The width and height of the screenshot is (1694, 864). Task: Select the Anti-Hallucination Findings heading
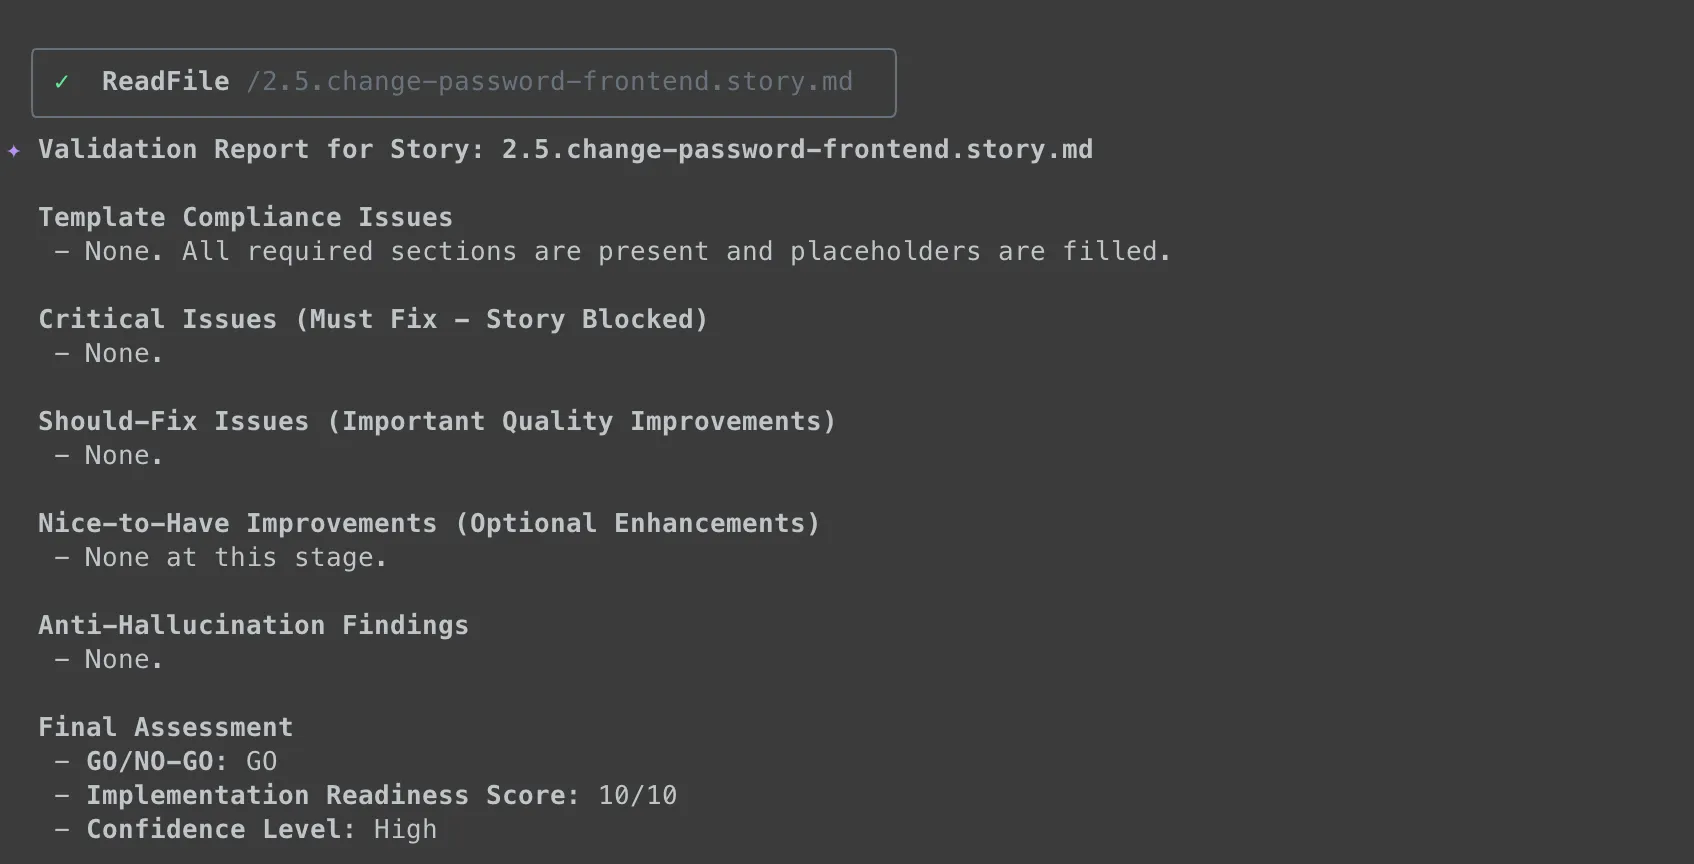[253, 626]
